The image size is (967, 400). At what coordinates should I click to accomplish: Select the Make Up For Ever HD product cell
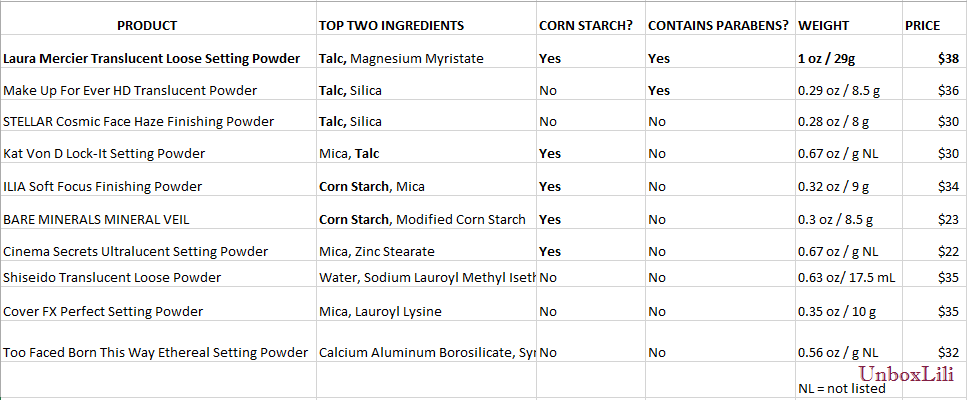pos(130,91)
